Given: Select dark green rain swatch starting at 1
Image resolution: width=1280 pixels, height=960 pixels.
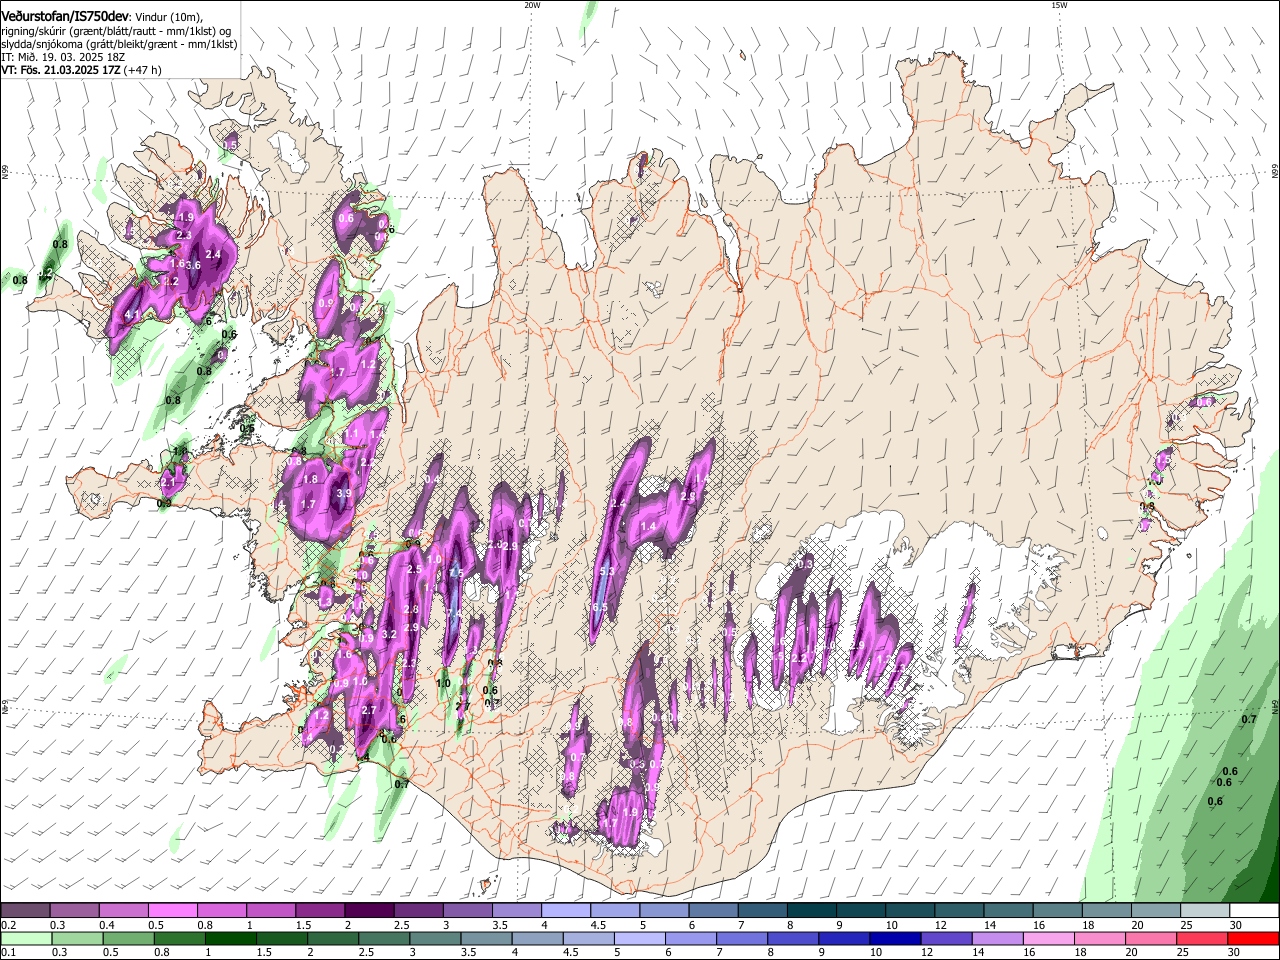Looking at the screenshot, I should 231,938.
